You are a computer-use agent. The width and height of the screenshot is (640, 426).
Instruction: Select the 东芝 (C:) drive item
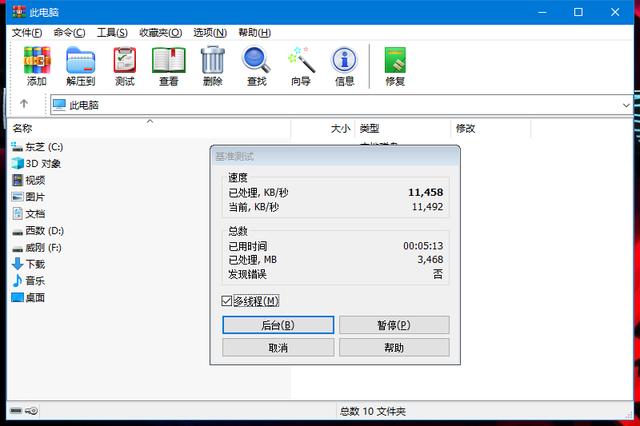(x=43, y=146)
